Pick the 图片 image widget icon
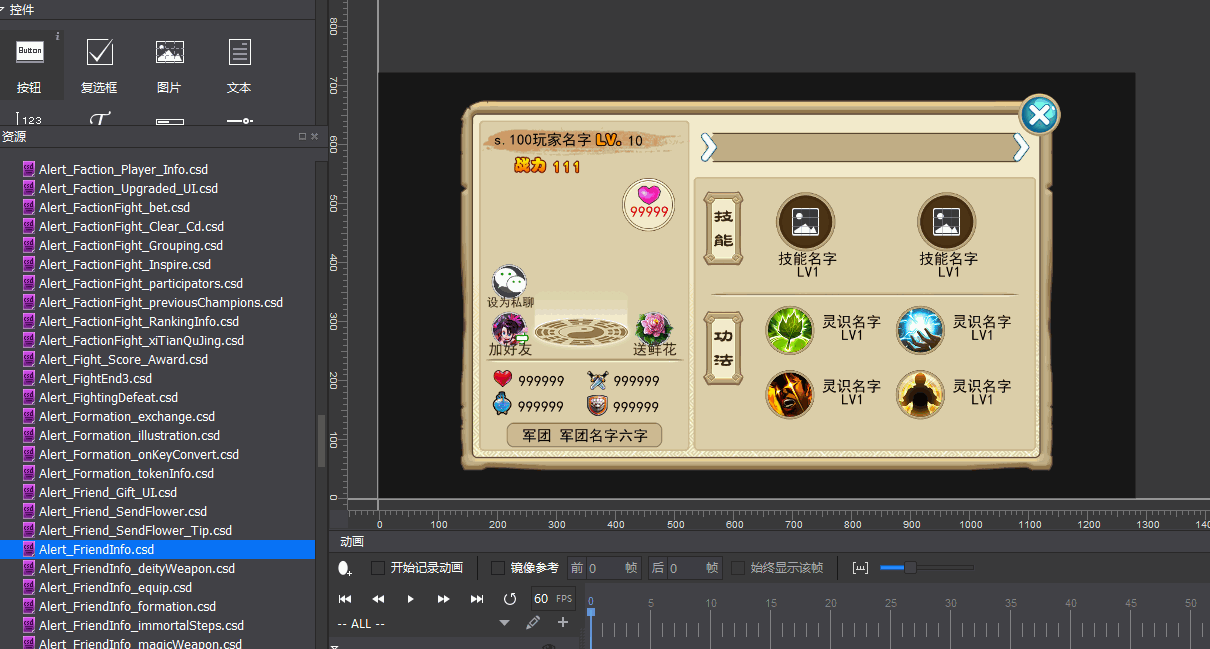 169,51
